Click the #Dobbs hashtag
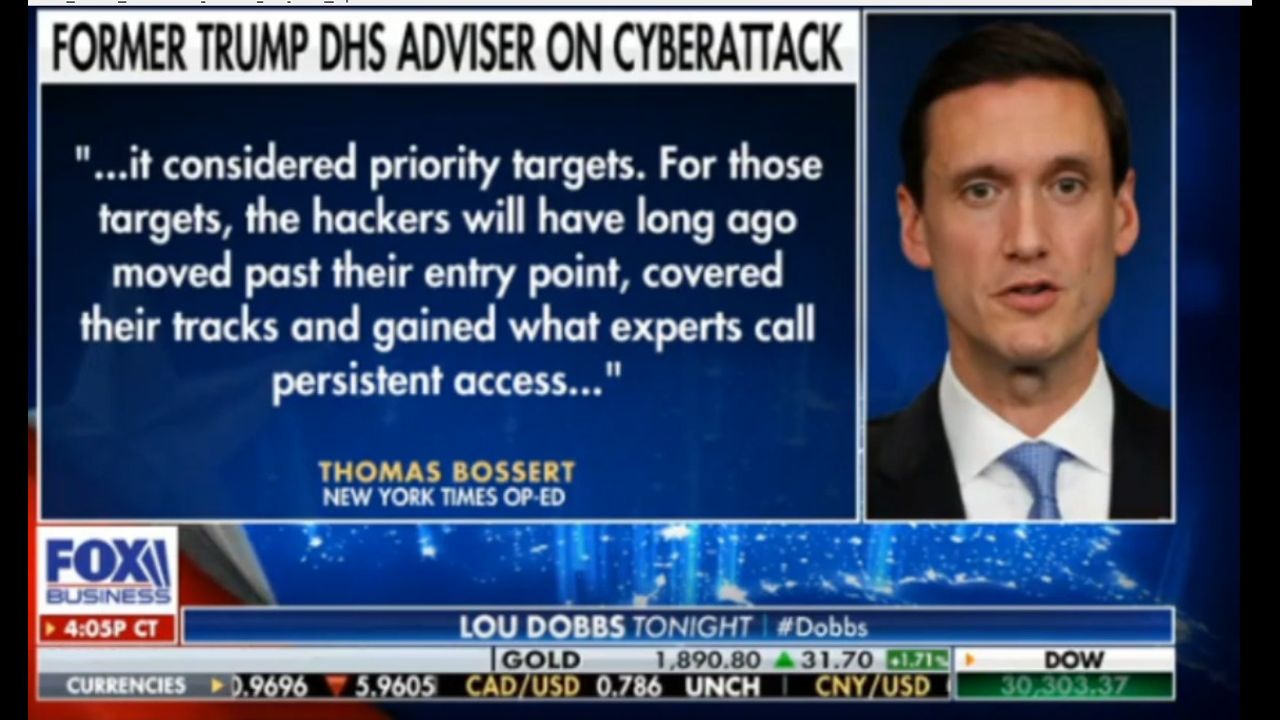This screenshot has width=1280, height=720. pyautogui.click(x=821, y=627)
